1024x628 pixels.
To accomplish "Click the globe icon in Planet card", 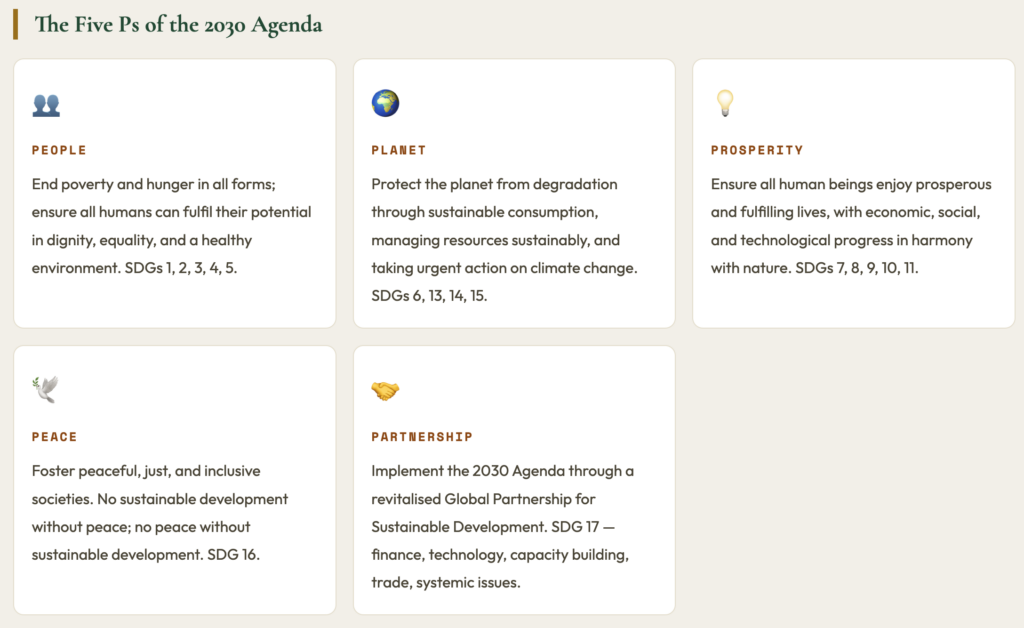I will point(385,103).
